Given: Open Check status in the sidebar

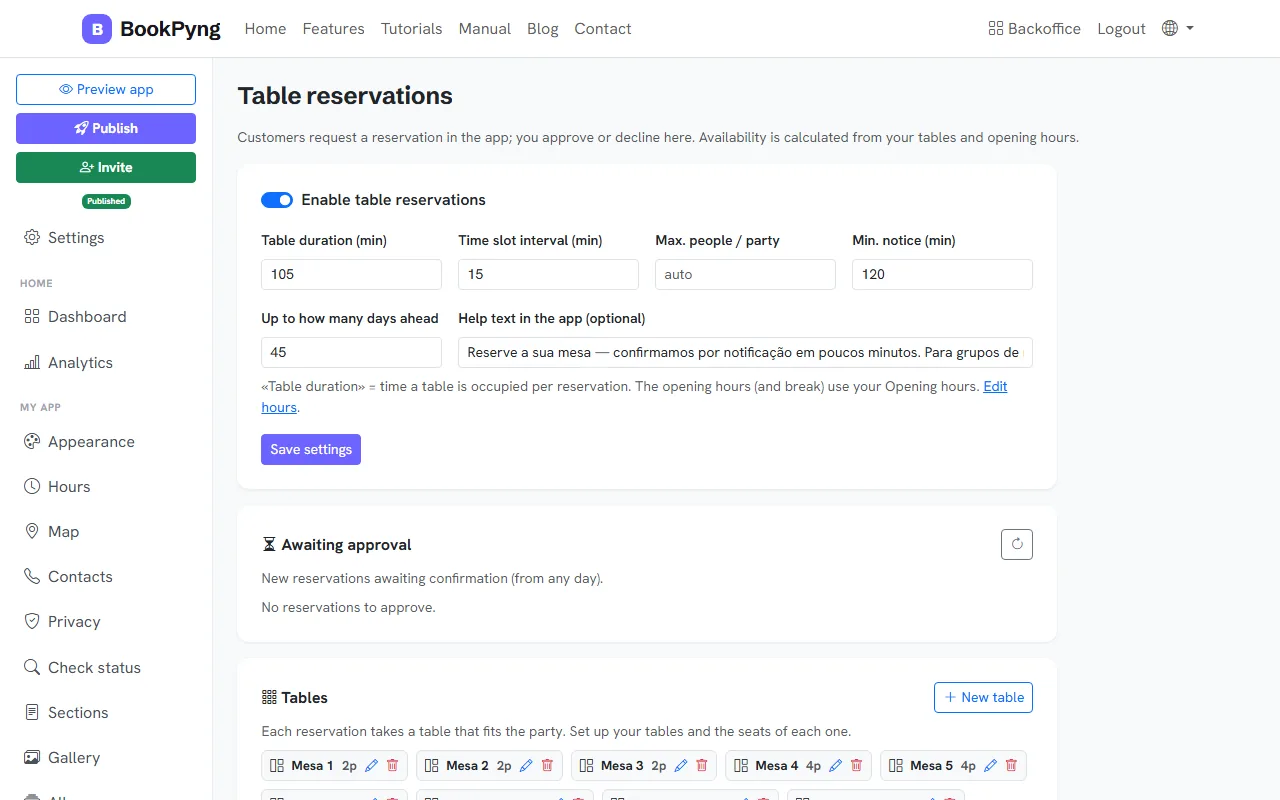Looking at the screenshot, I should point(106,668).
